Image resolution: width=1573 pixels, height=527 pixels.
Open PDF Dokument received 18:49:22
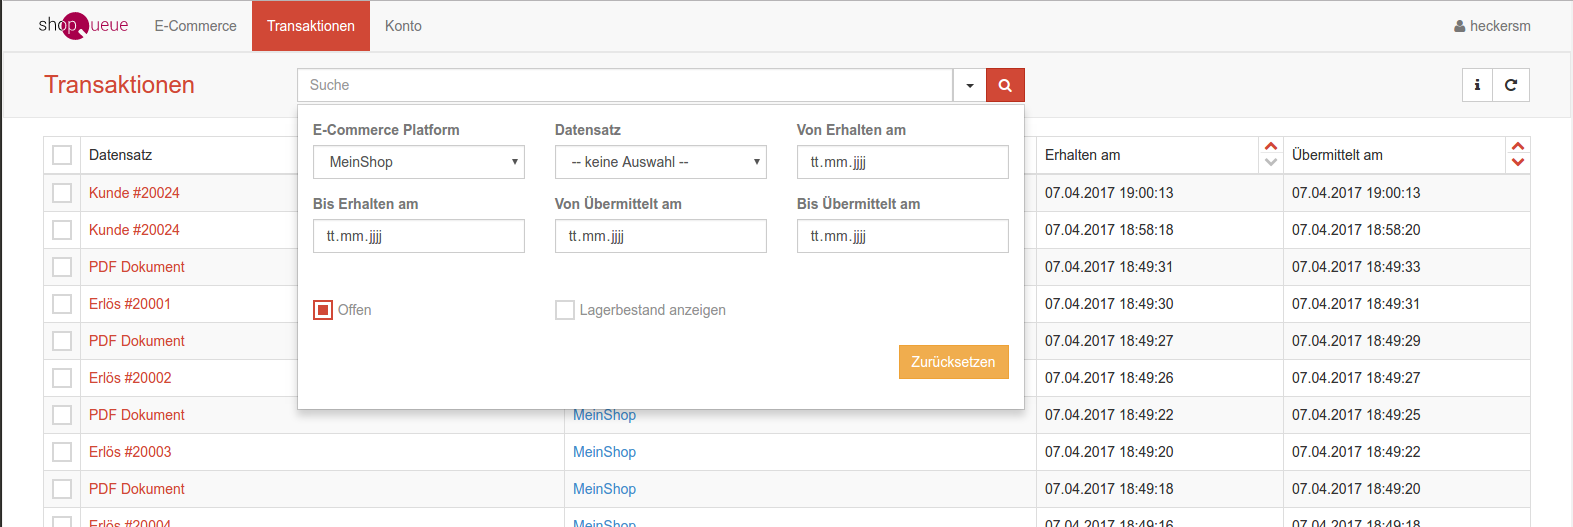tap(137, 415)
